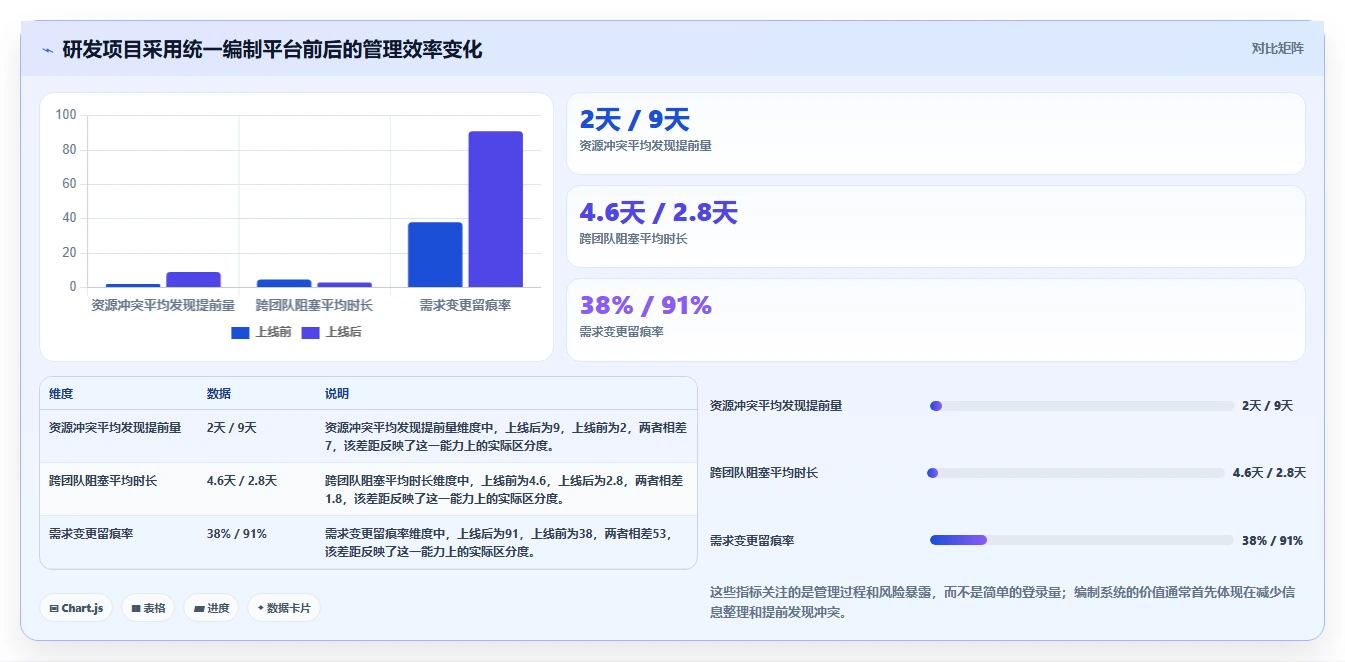Click the progress value 2天 / 9天
This screenshot has width=1345, height=662.
click(1267, 406)
